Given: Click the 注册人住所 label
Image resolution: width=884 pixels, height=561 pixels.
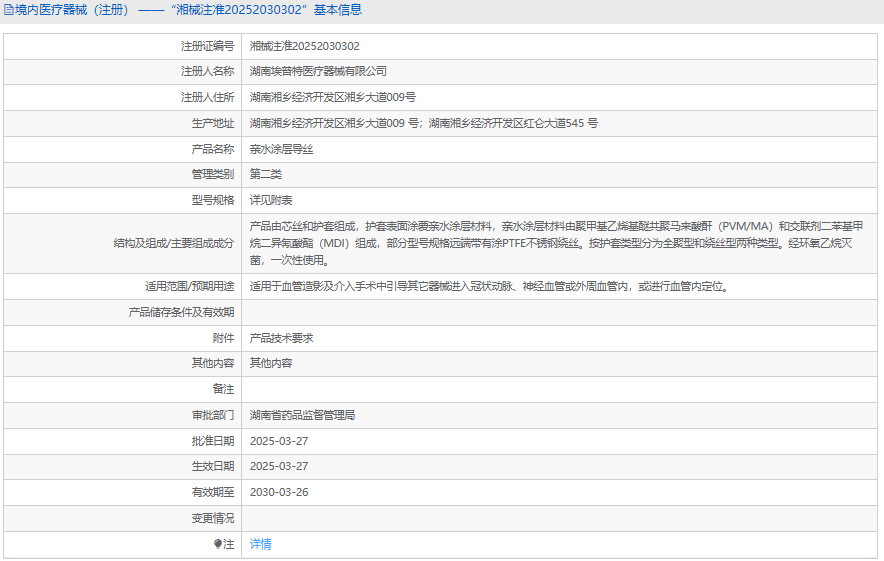Looking at the screenshot, I should click(207, 98).
